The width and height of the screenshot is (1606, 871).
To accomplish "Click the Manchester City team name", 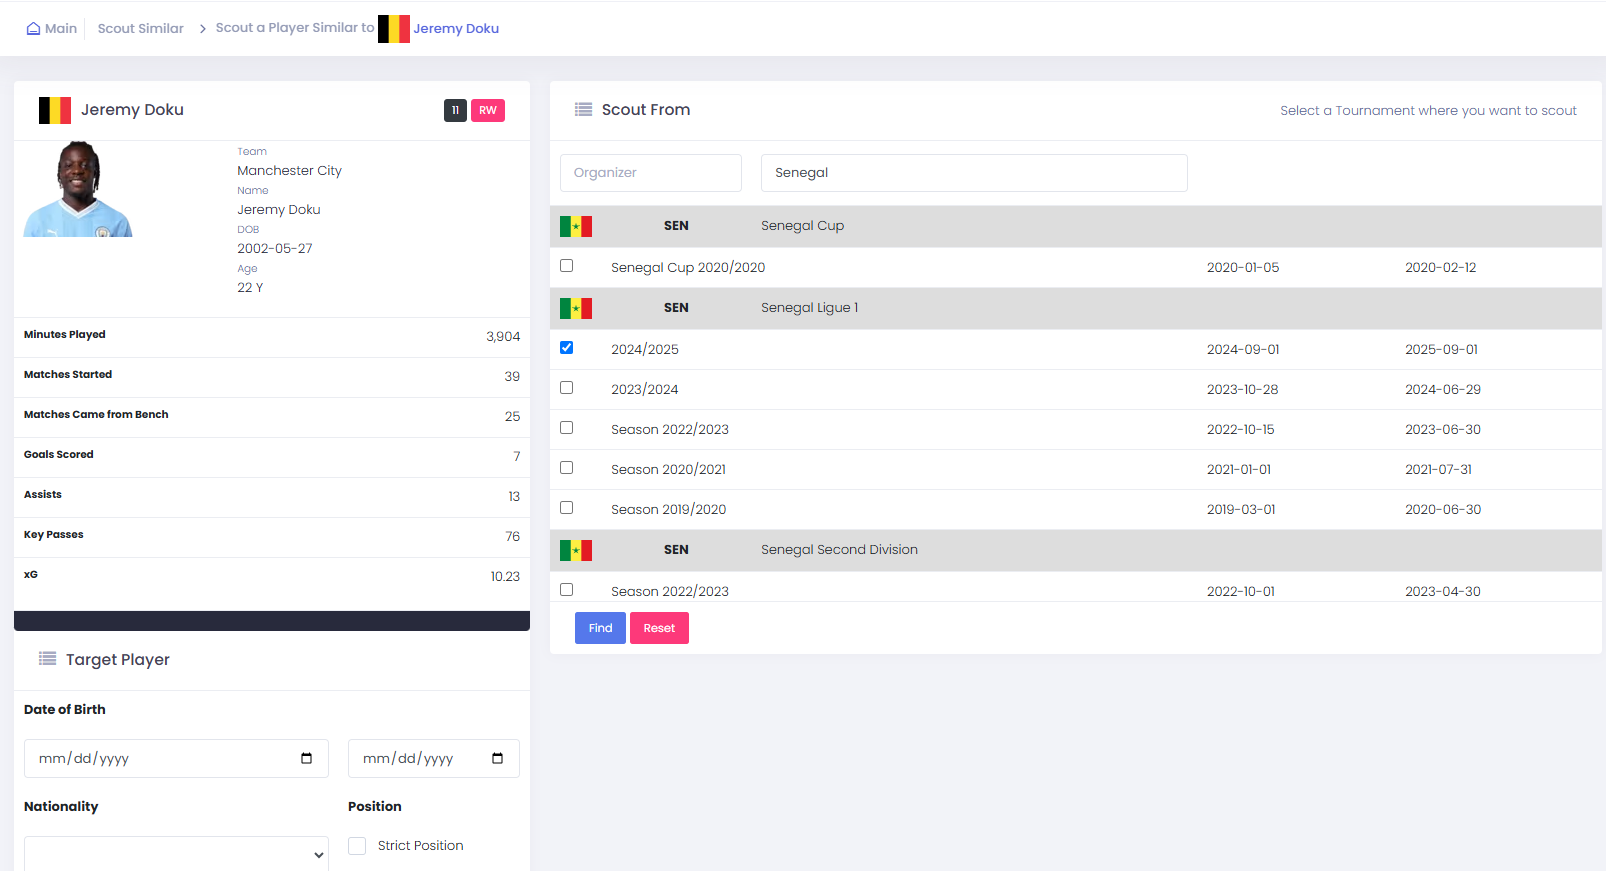I will point(289,171).
